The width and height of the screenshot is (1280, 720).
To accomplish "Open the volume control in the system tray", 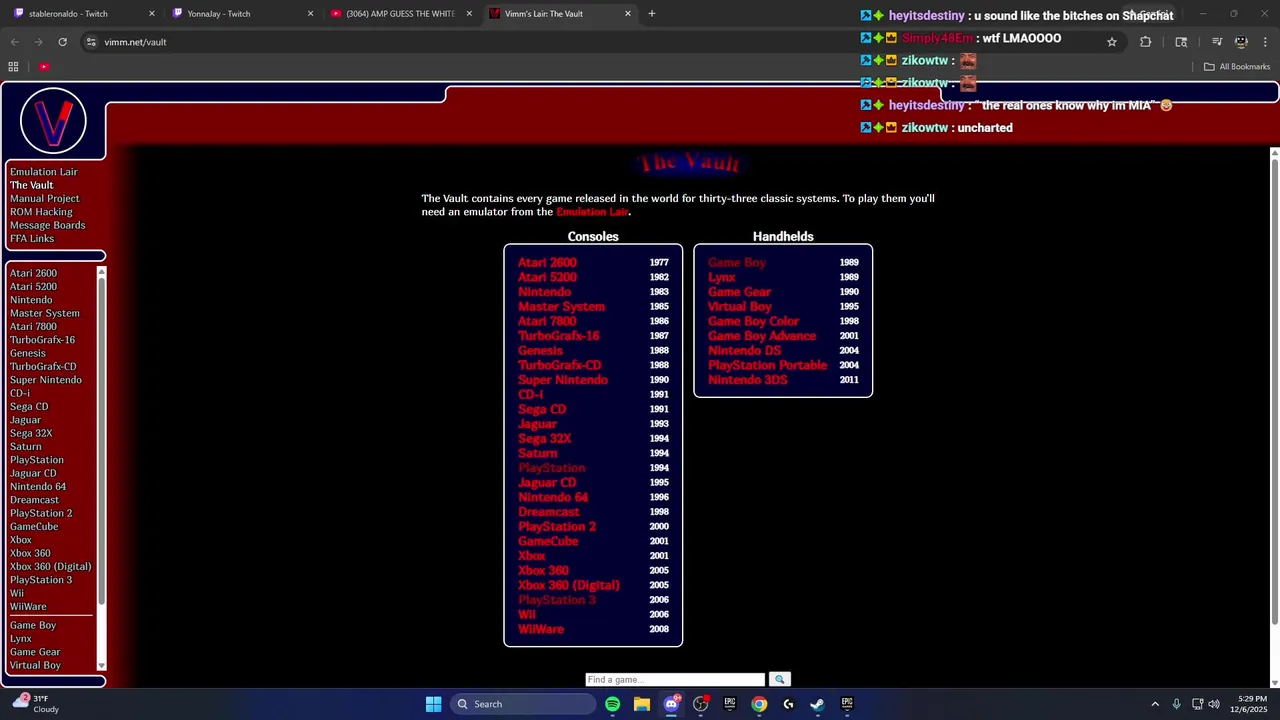I will [x=1214, y=704].
